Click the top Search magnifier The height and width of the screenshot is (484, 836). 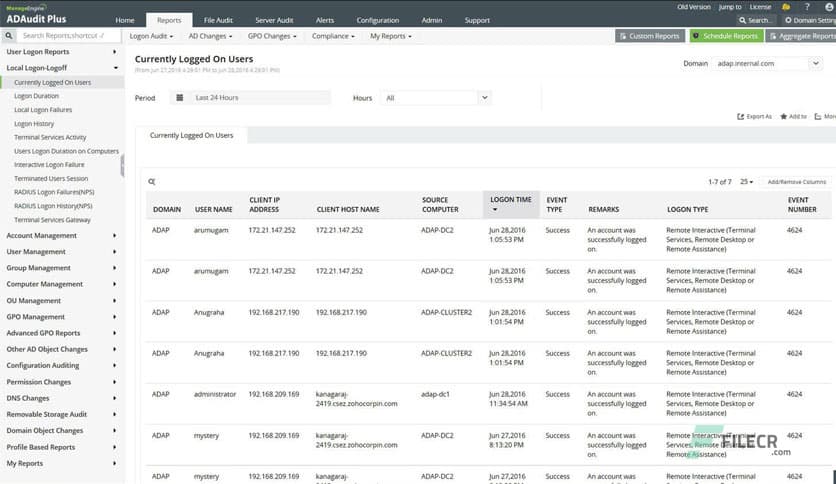(x=742, y=20)
